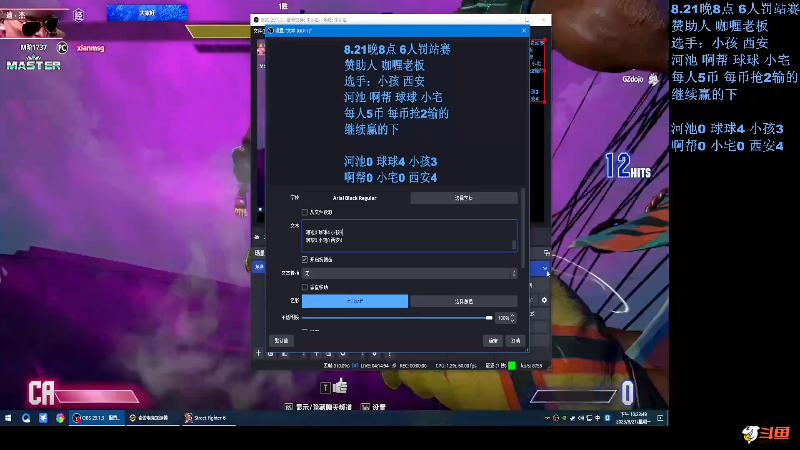Click the 中 input method indicator in tray
This screenshot has width=800, height=450.
[x=597, y=418]
